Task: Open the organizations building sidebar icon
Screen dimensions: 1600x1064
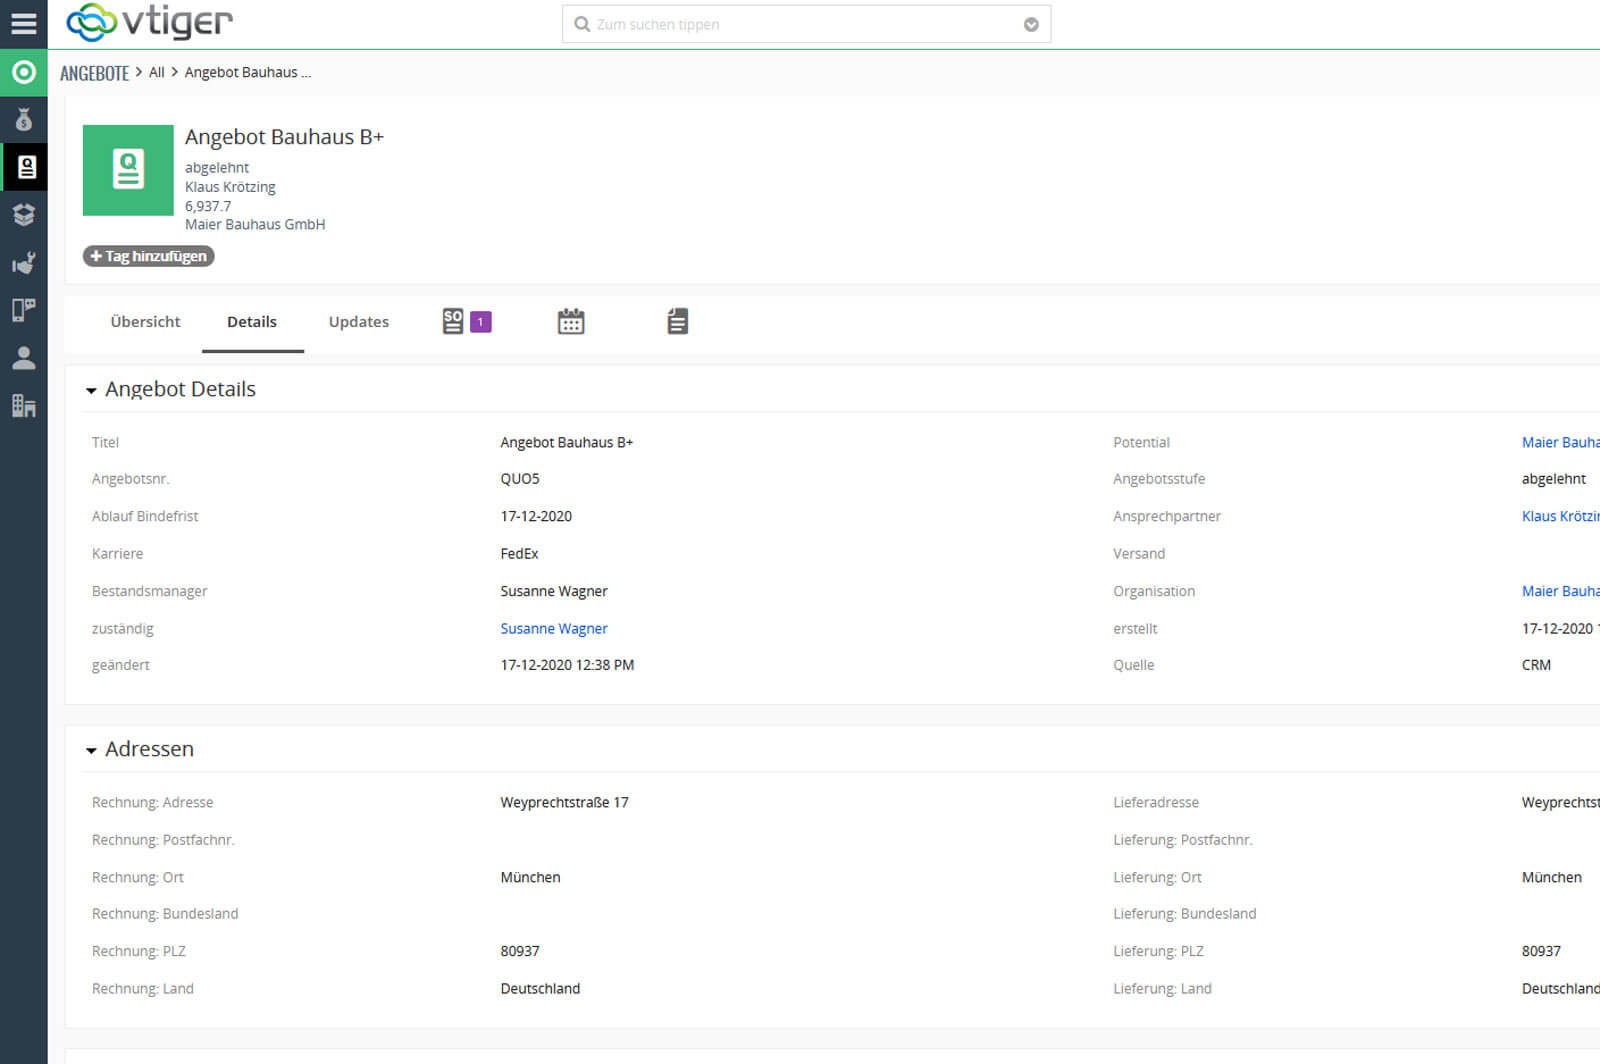Action: 23,406
